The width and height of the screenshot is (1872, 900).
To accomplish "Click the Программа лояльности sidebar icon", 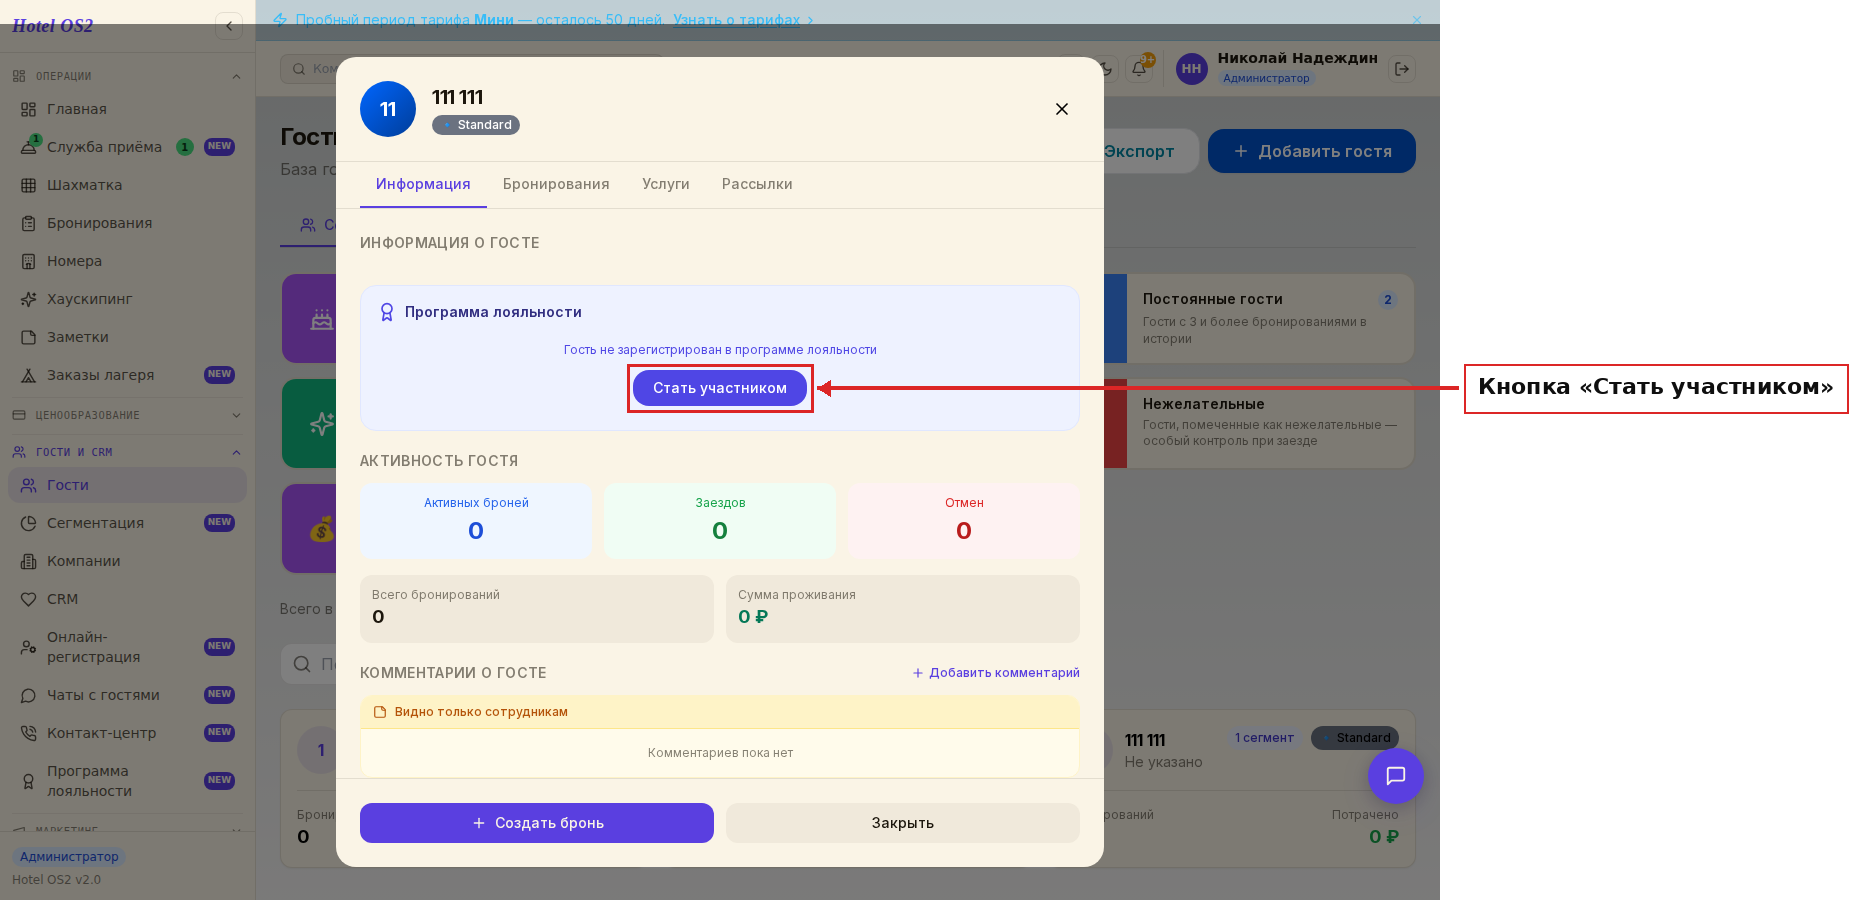I will click(28, 781).
